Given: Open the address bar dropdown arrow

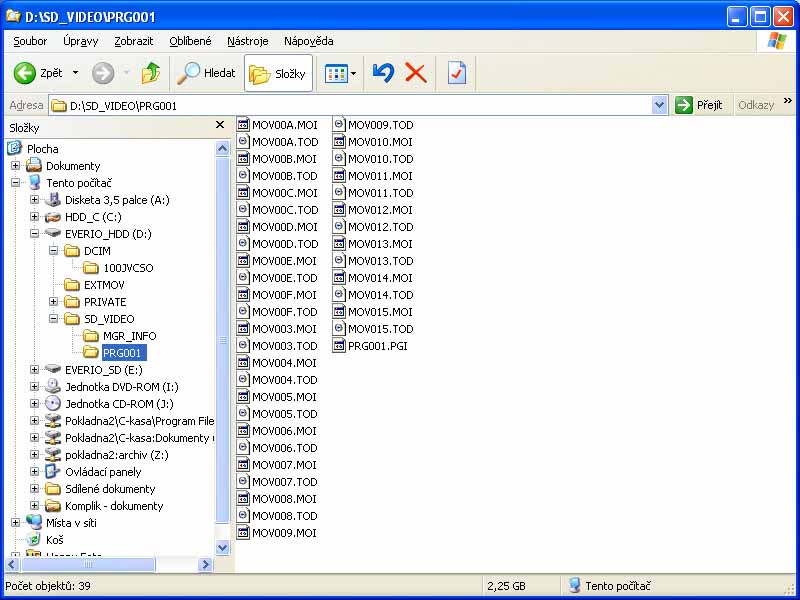Looking at the screenshot, I should 659,105.
